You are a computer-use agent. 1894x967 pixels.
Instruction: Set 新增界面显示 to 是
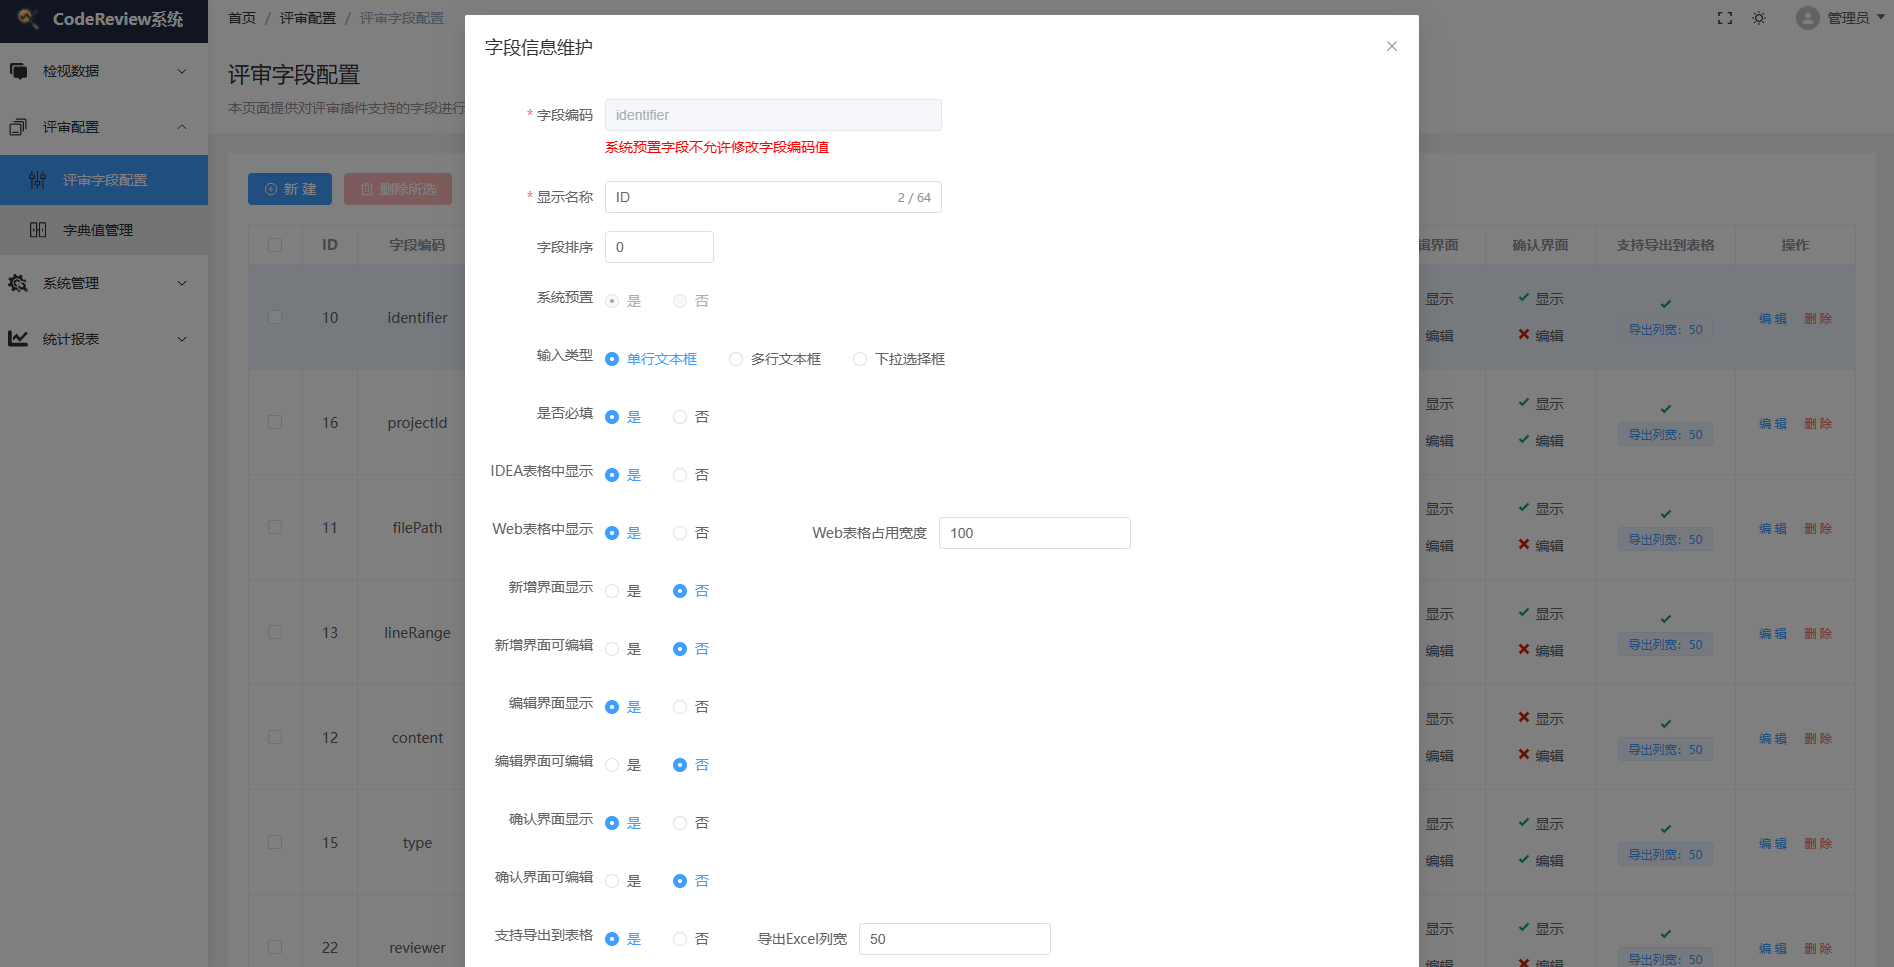(612, 591)
